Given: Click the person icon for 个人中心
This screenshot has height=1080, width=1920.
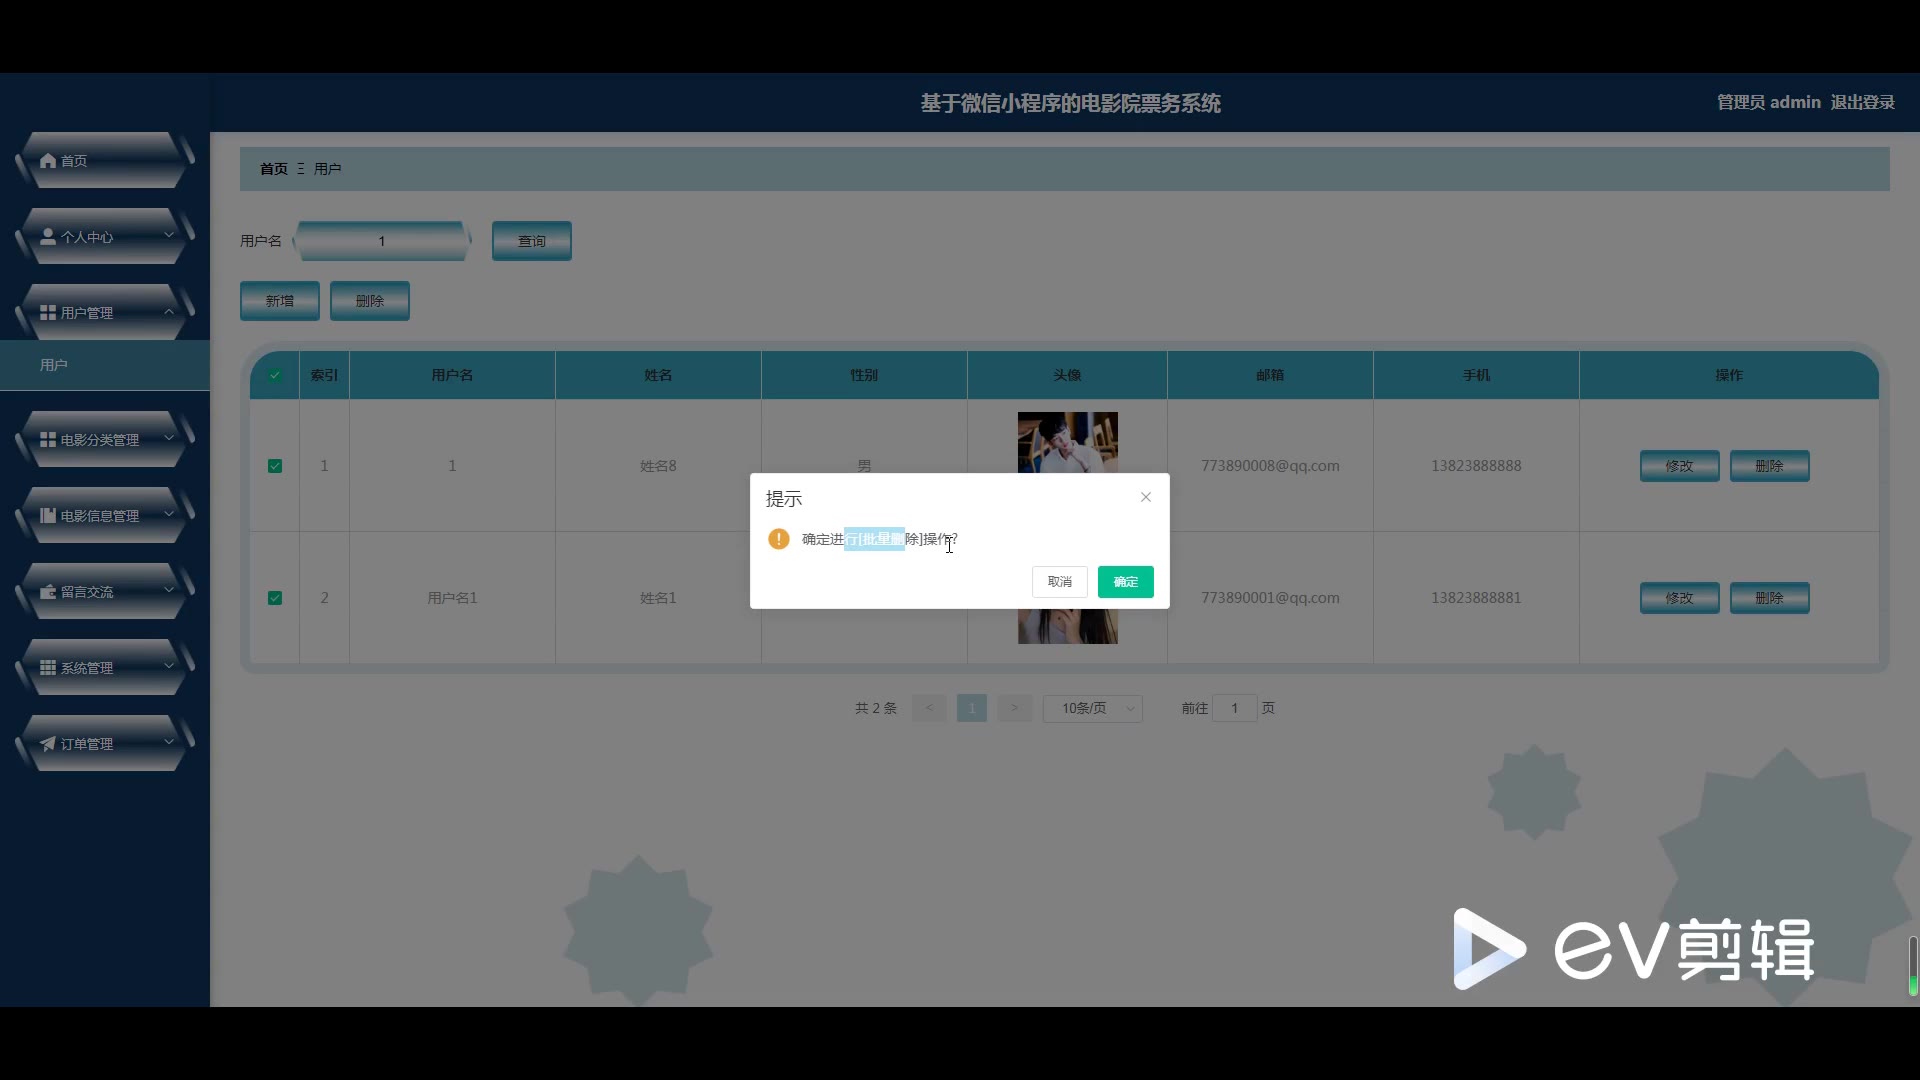Looking at the screenshot, I should [48, 237].
